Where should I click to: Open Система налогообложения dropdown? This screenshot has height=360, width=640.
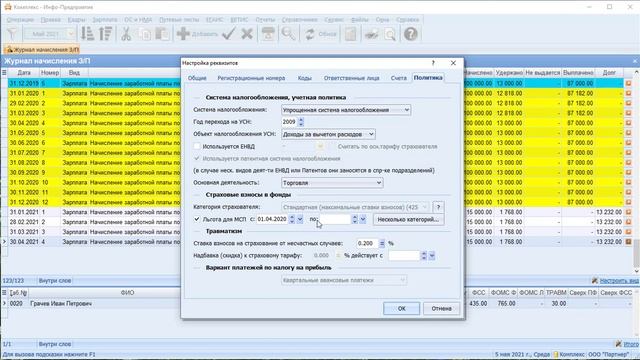pos(407,110)
